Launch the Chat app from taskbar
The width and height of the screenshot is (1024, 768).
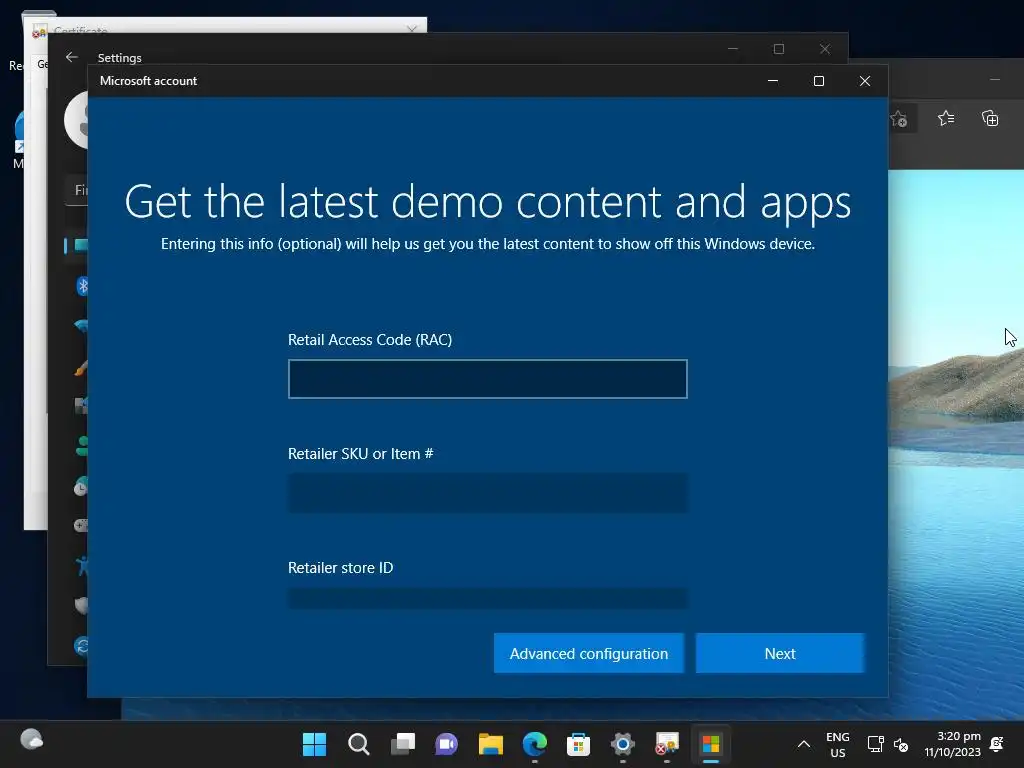pyautogui.click(x=446, y=744)
